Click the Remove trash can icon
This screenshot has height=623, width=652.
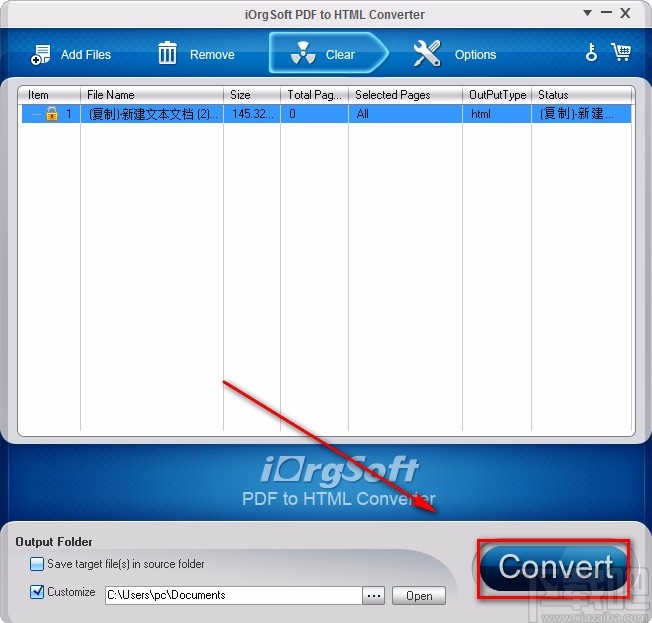pos(167,53)
